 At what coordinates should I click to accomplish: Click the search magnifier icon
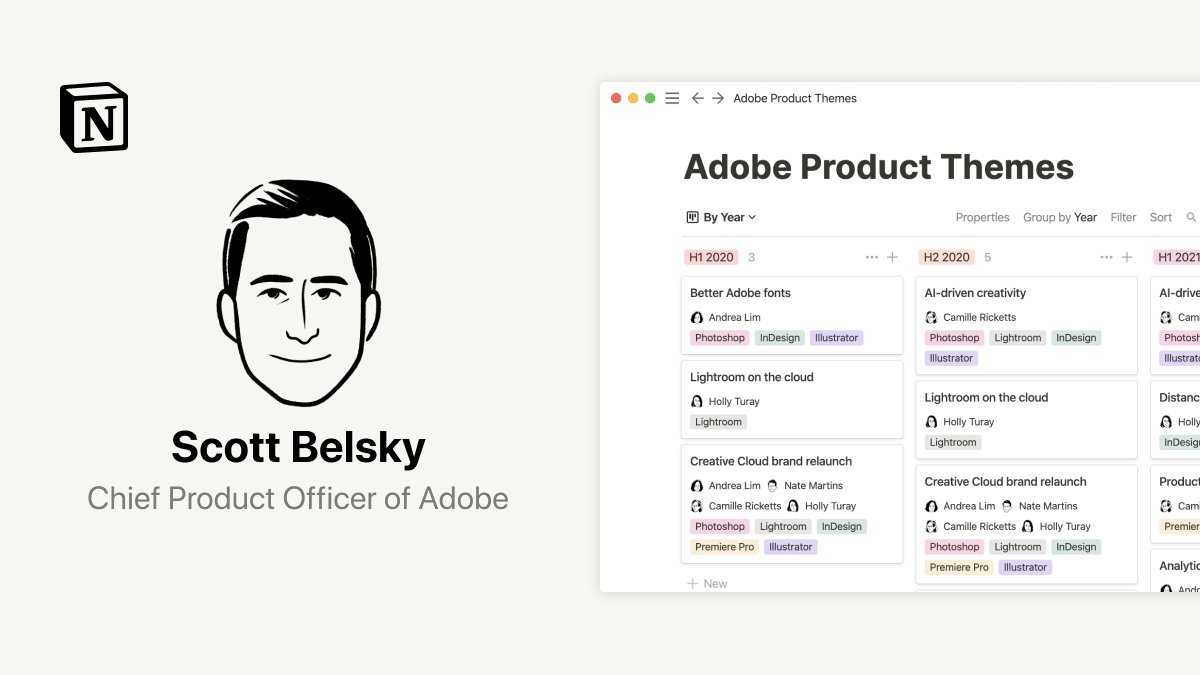(1191, 217)
